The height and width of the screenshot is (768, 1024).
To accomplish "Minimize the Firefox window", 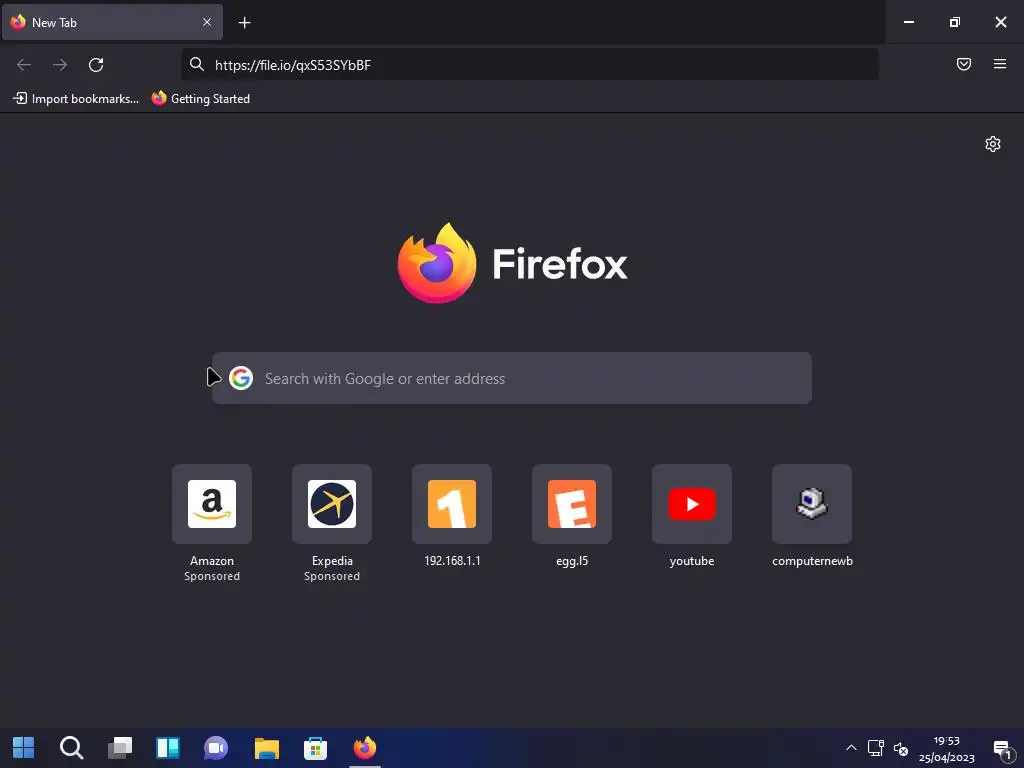I will point(908,22).
